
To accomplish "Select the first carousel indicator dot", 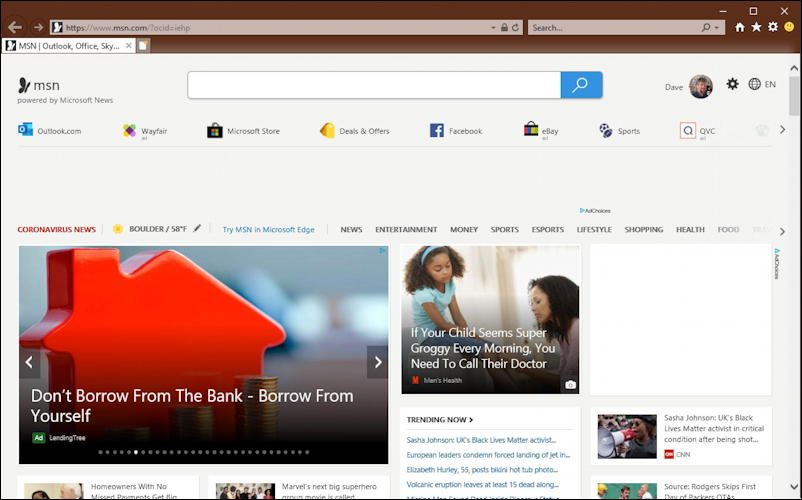I will (x=100, y=452).
